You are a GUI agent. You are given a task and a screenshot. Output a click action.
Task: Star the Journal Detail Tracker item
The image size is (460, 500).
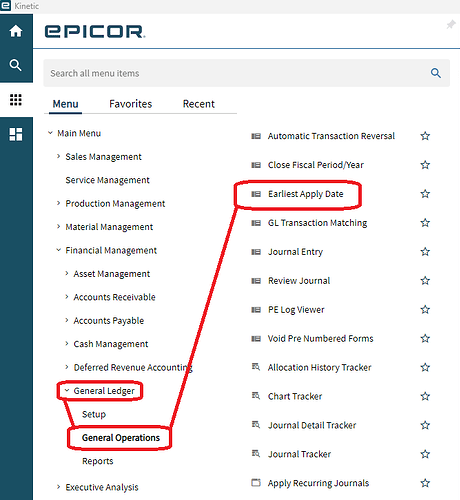coord(425,425)
